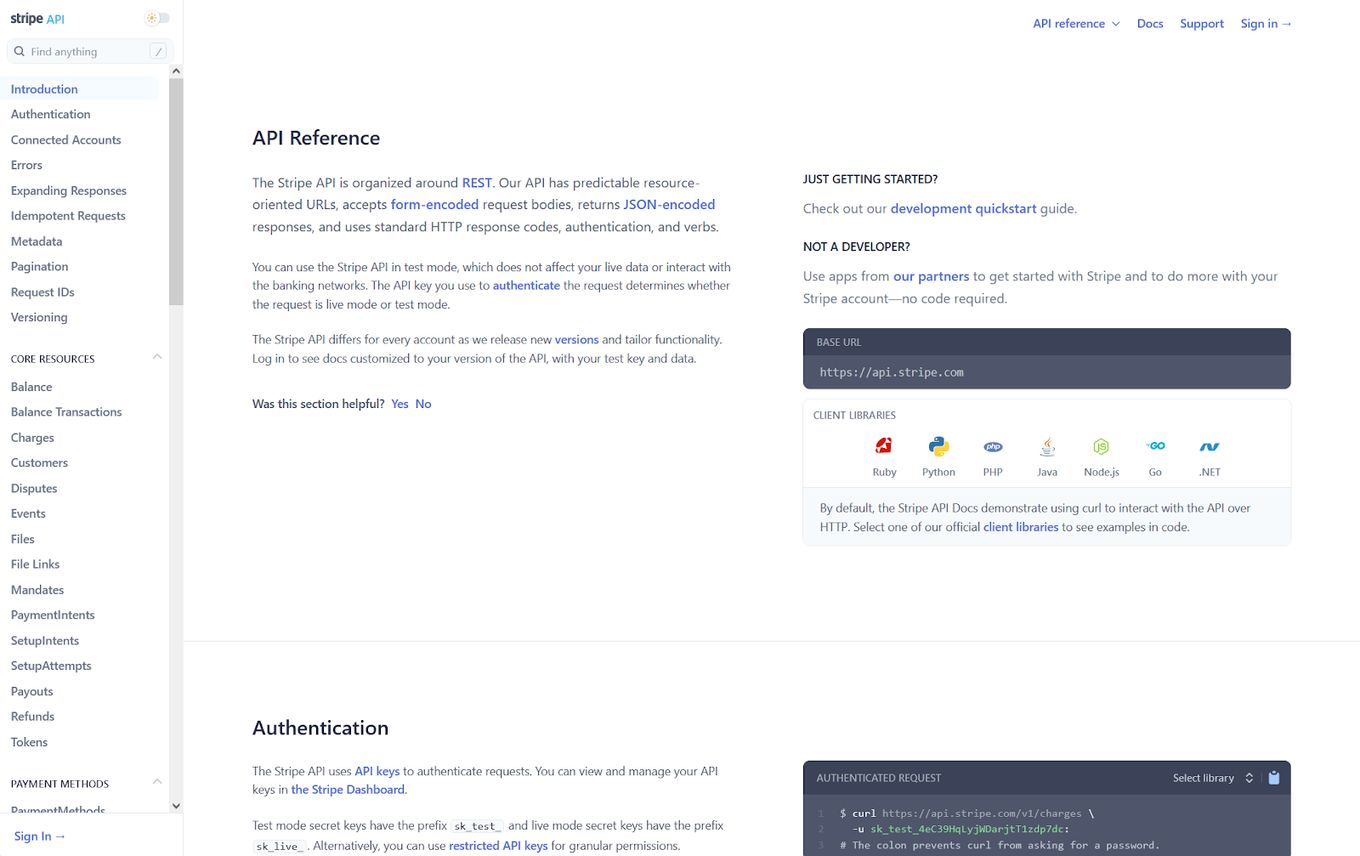Open Payouts in the sidebar

click(x=32, y=691)
